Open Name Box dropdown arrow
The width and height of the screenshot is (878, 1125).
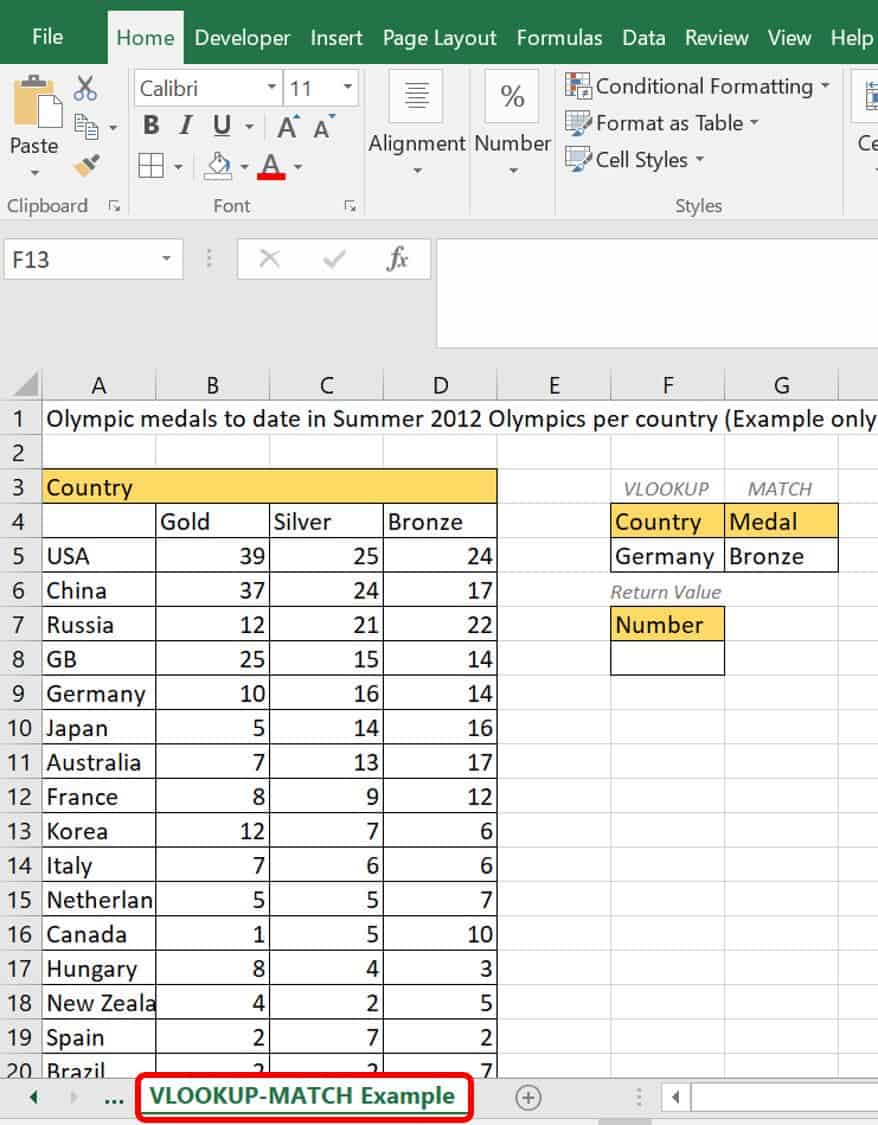click(x=166, y=258)
